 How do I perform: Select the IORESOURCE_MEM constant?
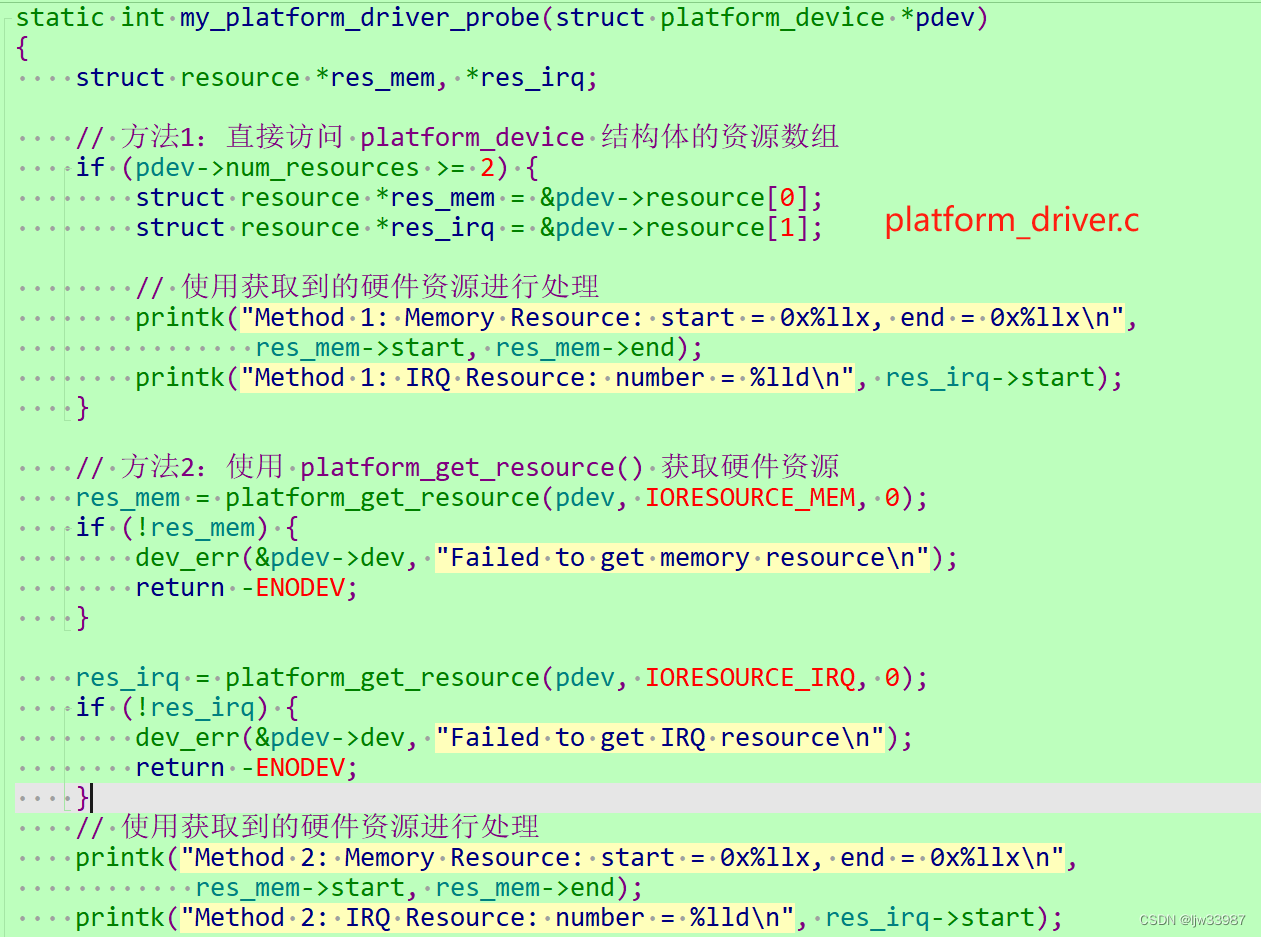click(x=750, y=497)
